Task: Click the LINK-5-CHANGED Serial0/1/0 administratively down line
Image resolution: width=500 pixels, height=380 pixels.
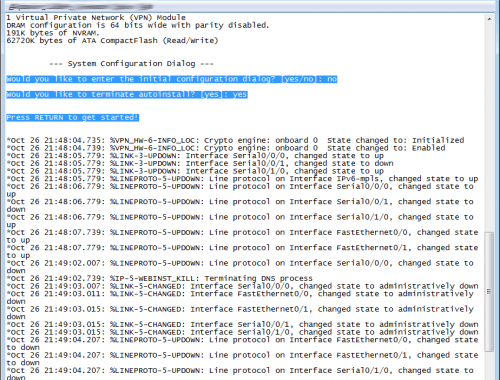Action: [x=242, y=332]
